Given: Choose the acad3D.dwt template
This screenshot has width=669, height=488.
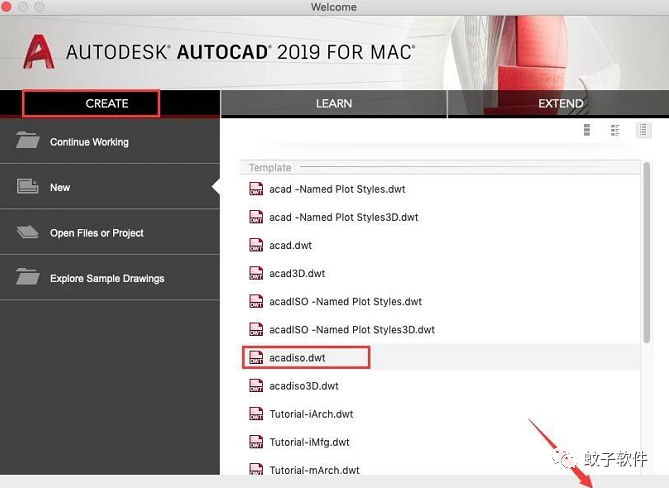Looking at the screenshot, I should point(440,273).
